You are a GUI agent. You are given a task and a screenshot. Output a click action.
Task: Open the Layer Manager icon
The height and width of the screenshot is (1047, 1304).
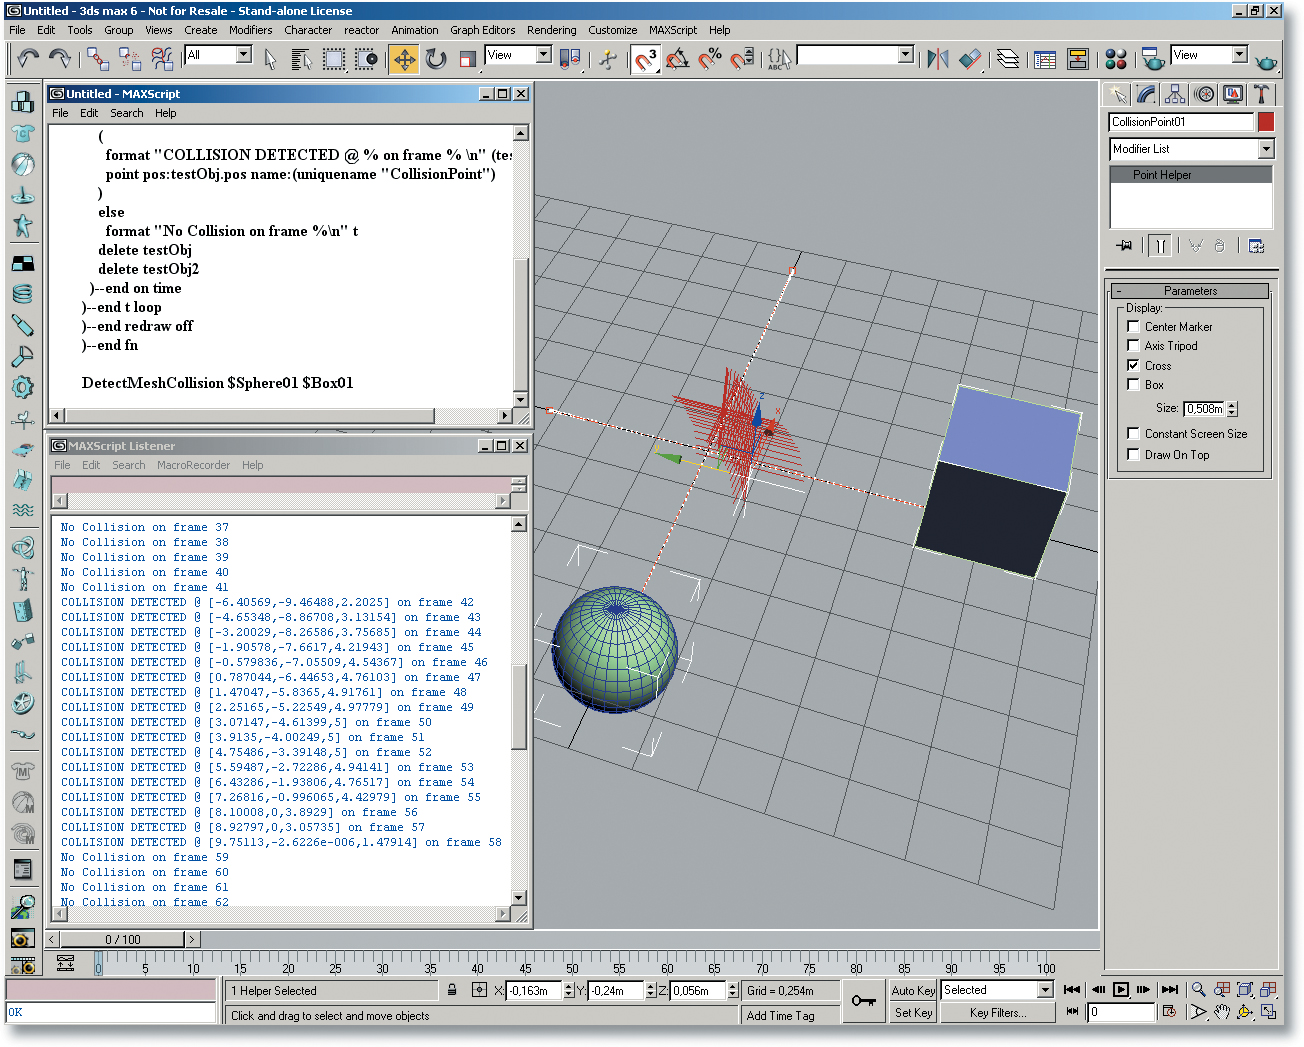pos(1008,59)
